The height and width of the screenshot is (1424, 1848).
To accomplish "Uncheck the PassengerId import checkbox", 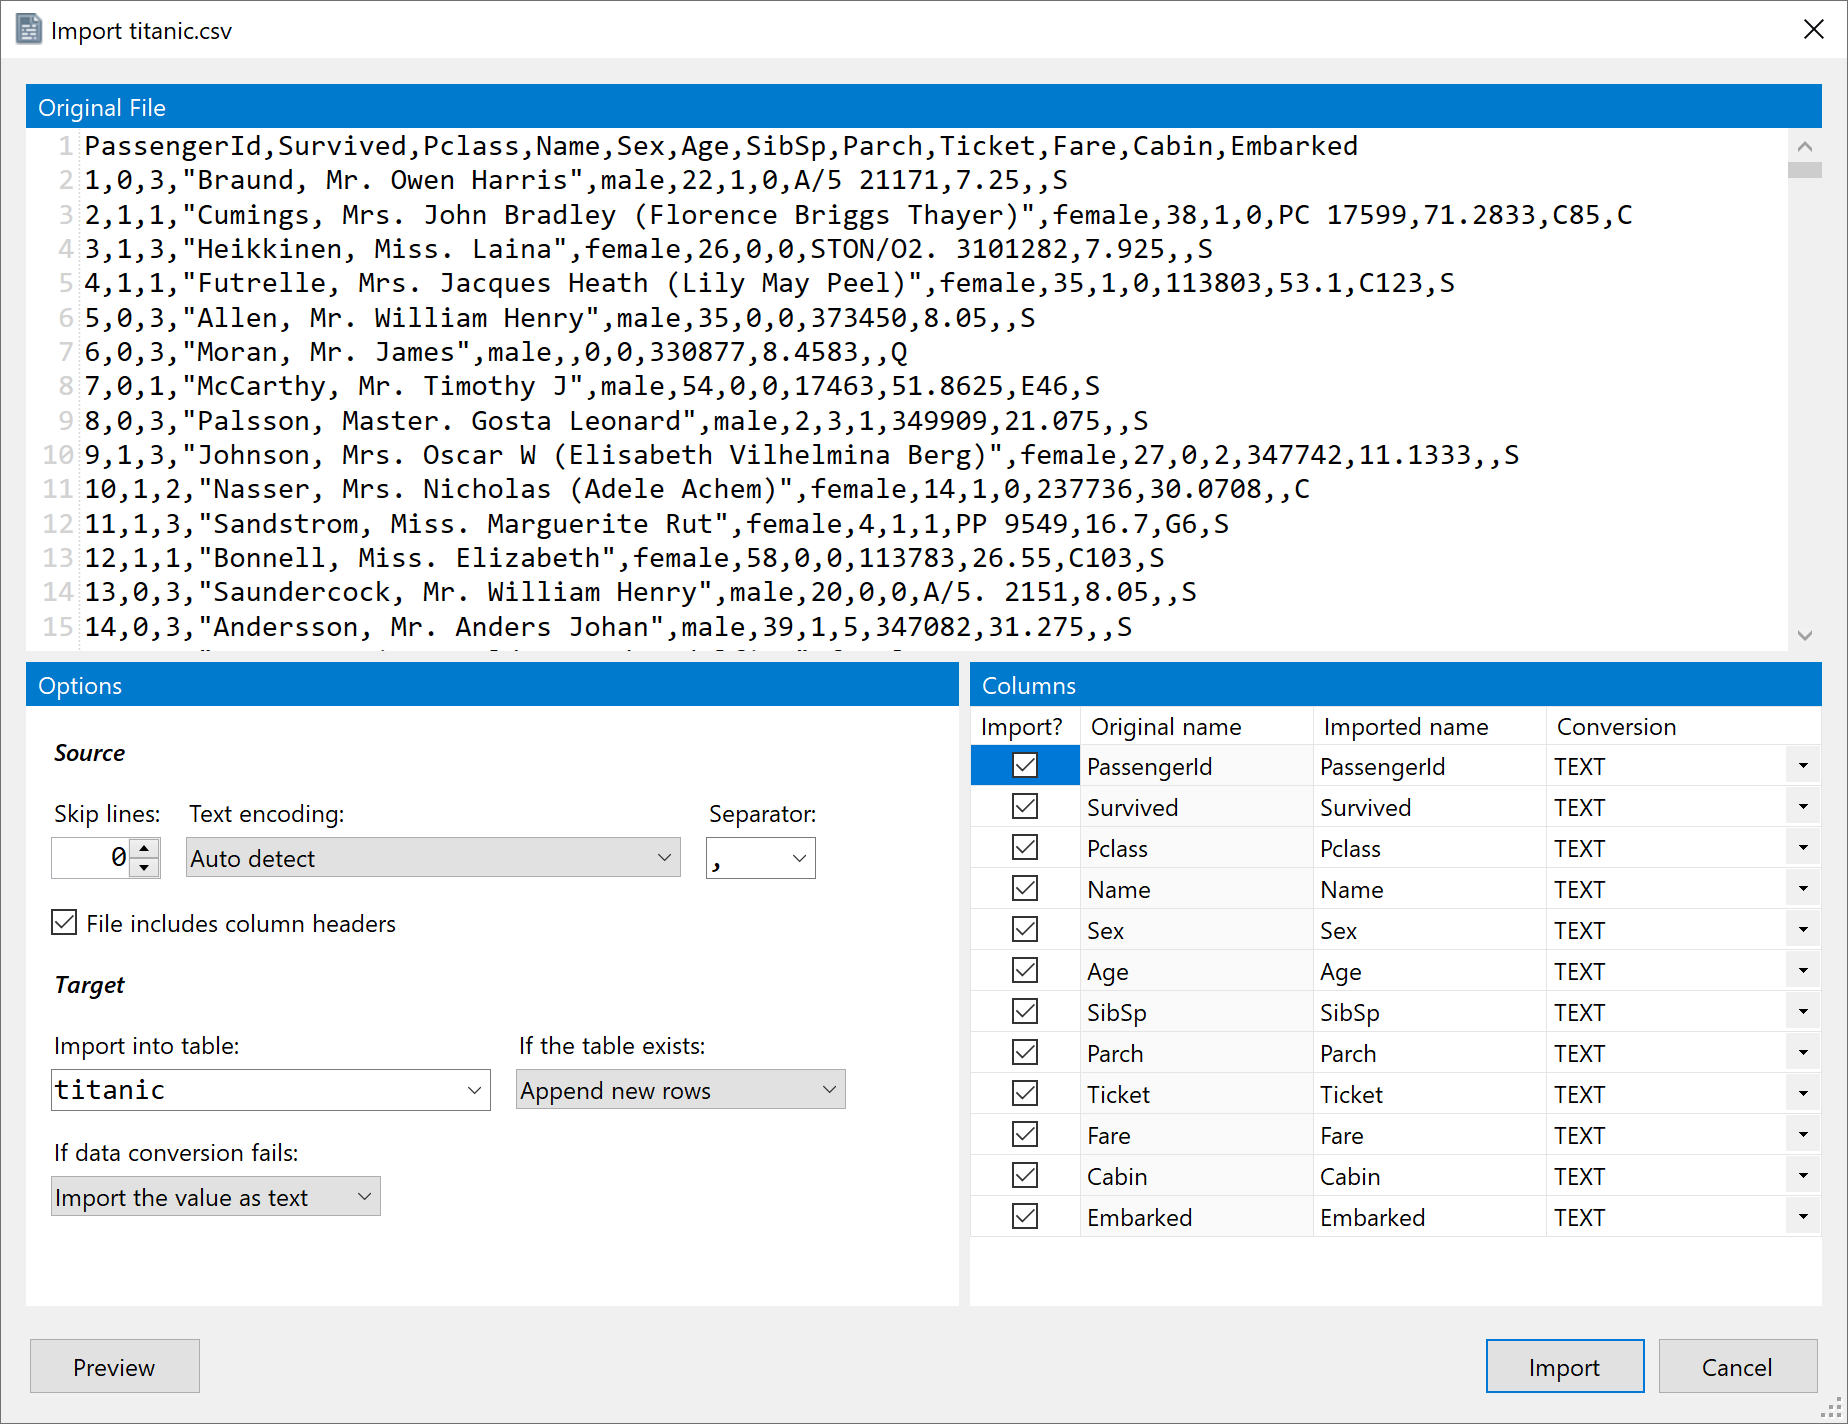I will 1024,765.
